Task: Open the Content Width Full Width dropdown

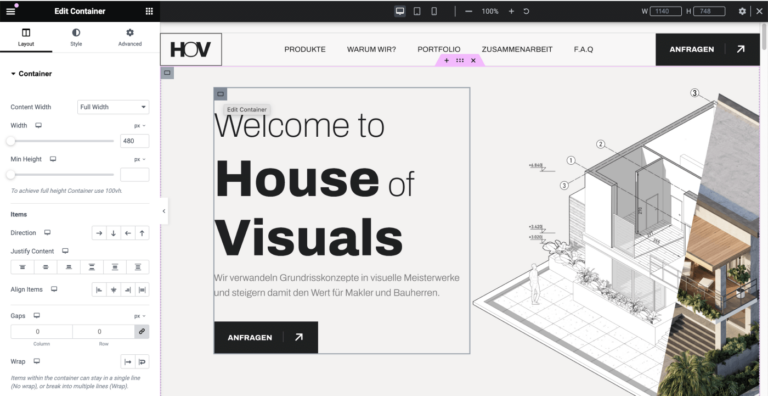Action: coord(113,107)
